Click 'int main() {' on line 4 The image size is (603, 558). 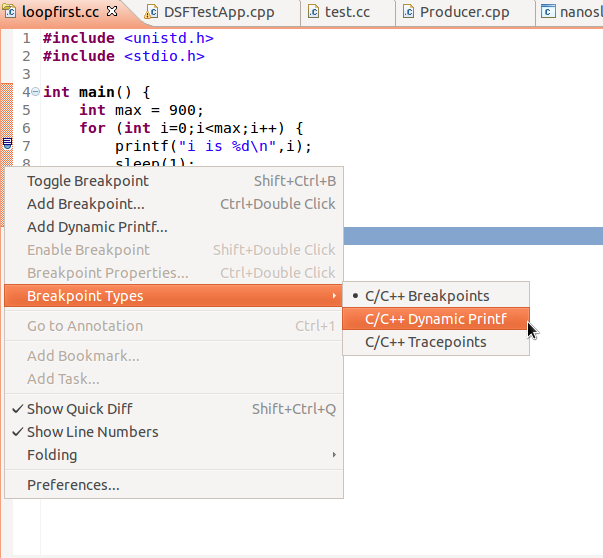[x=97, y=92]
